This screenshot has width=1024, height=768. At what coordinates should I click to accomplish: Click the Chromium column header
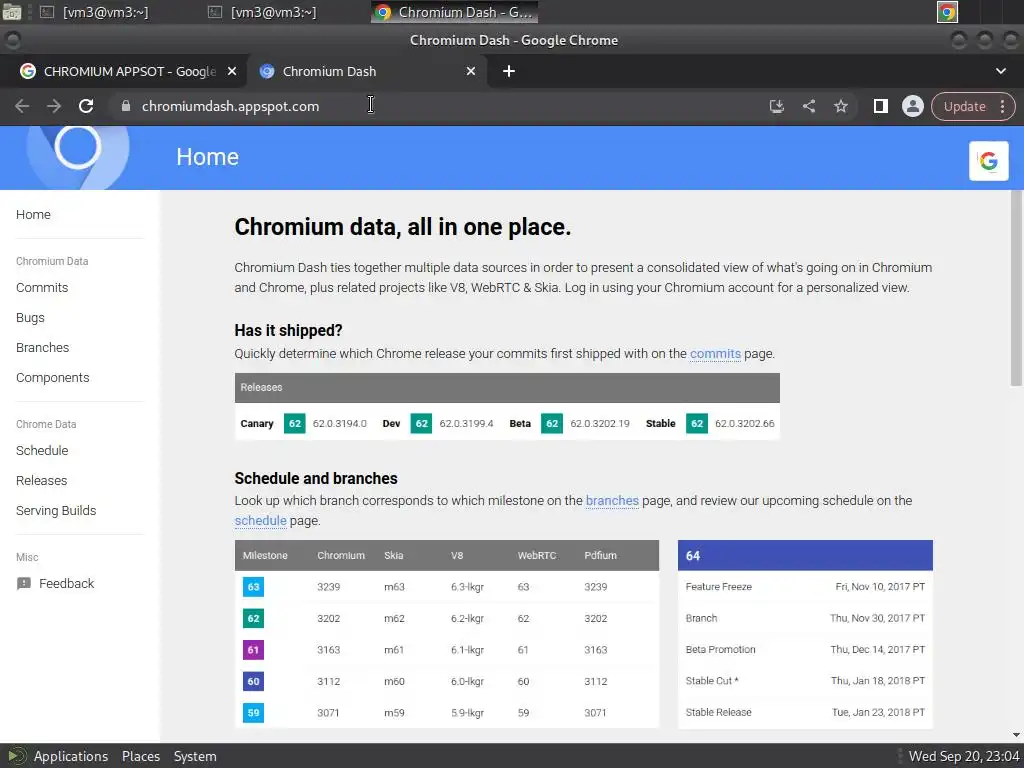pyautogui.click(x=341, y=556)
